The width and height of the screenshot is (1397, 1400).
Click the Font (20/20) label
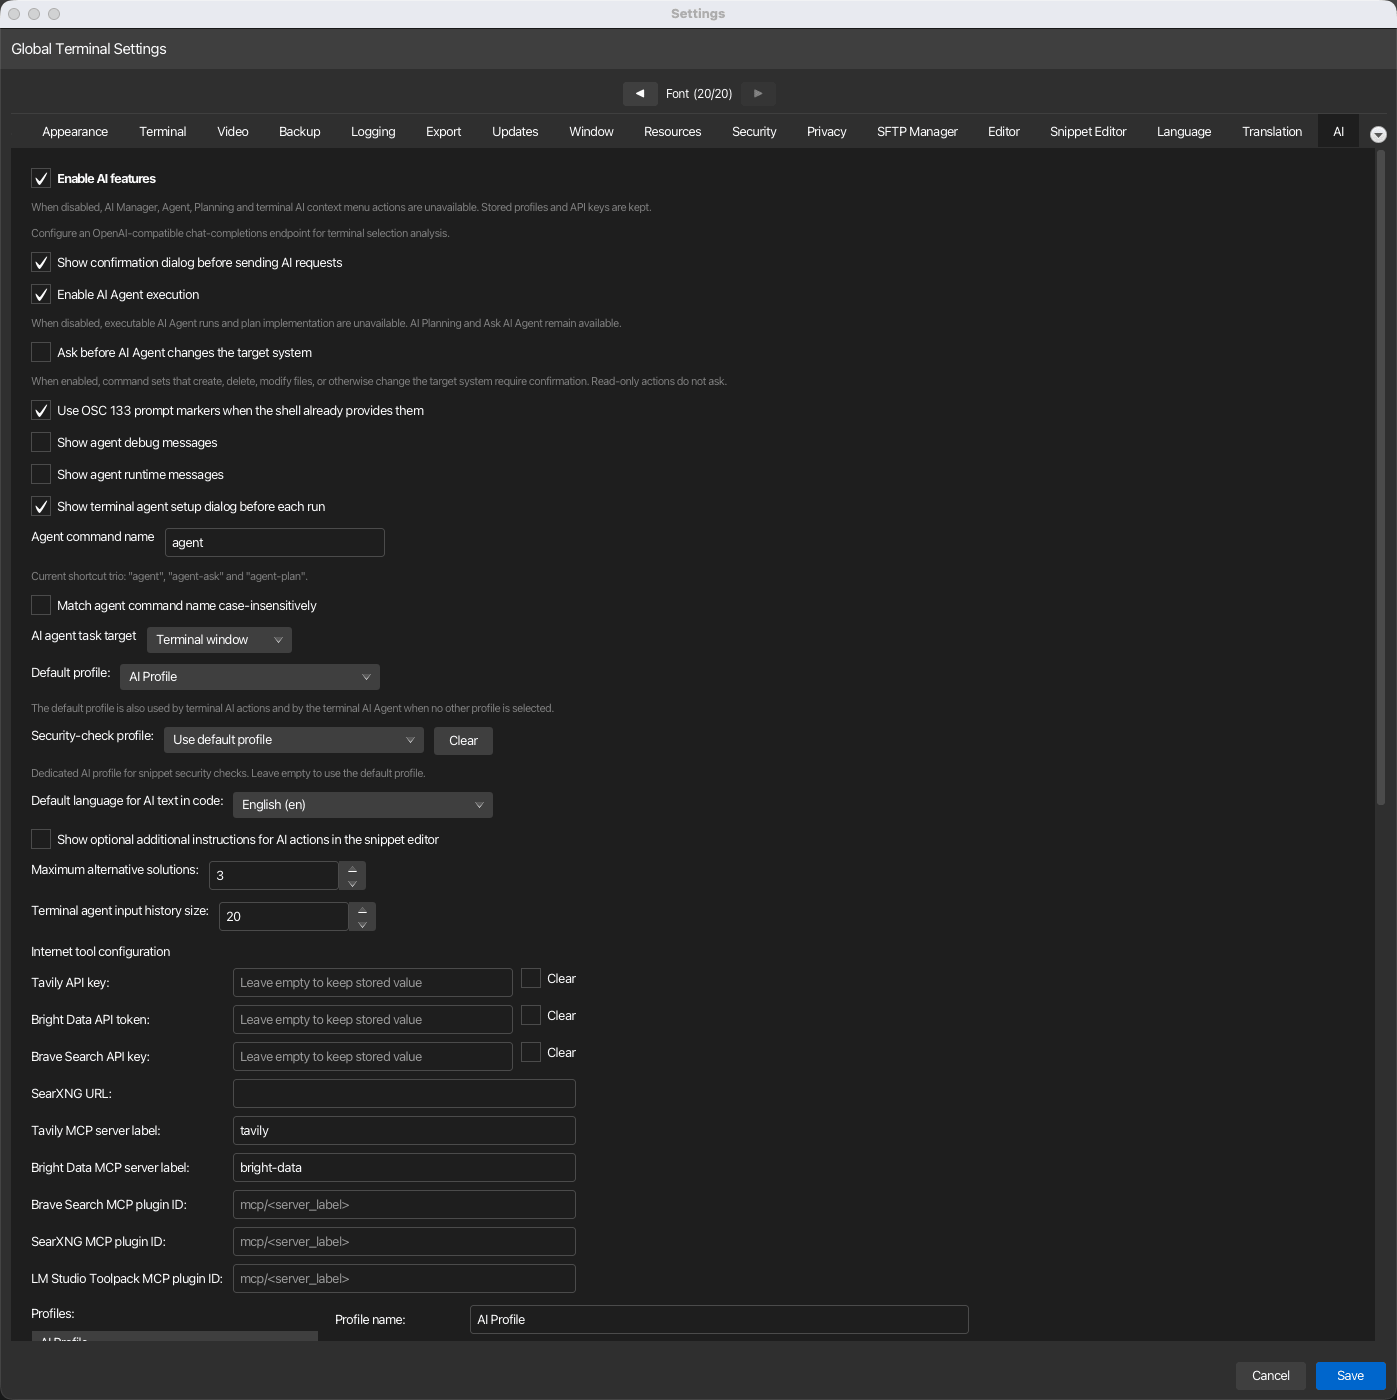point(699,94)
